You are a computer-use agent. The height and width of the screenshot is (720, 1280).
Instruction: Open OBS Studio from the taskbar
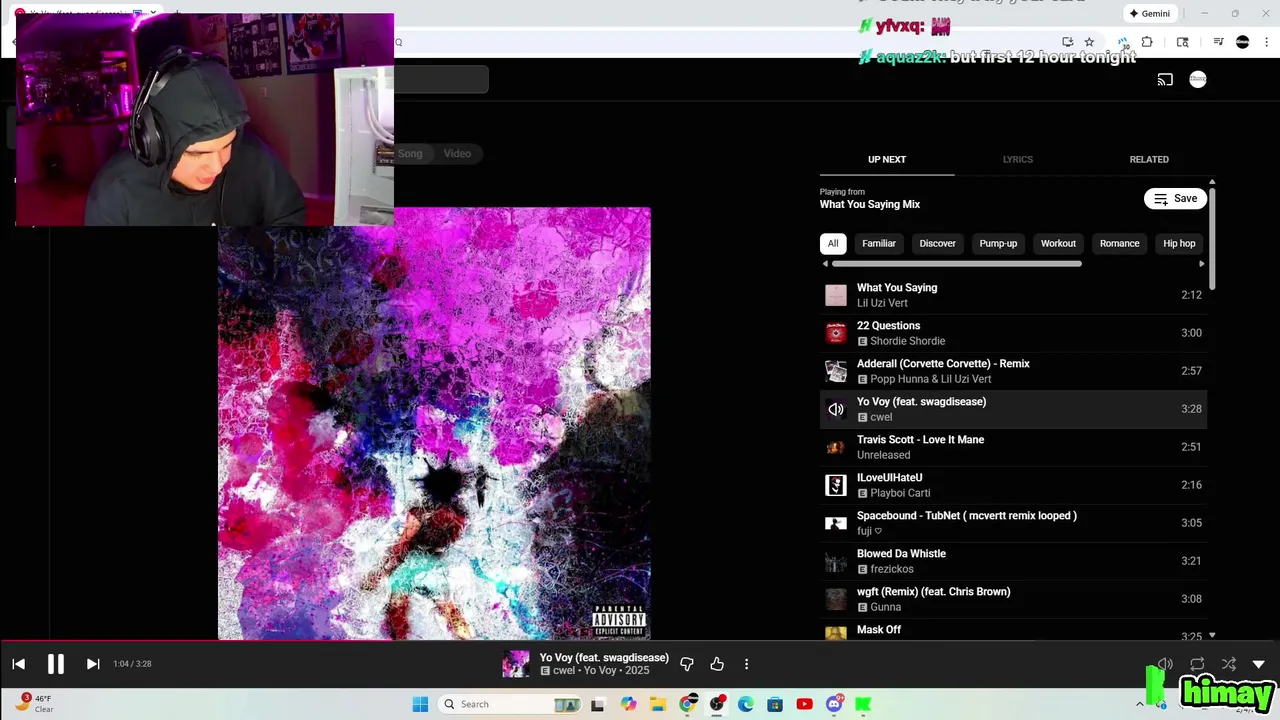click(x=717, y=704)
